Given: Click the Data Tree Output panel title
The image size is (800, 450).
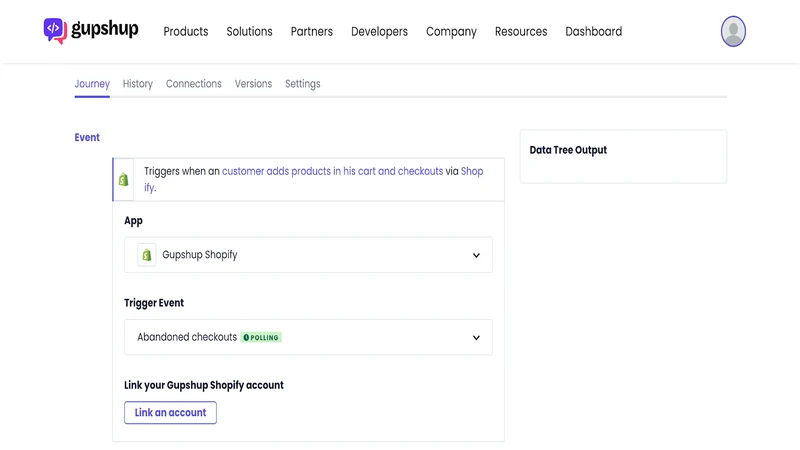Looking at the screenshot, I should click(568, 150).
